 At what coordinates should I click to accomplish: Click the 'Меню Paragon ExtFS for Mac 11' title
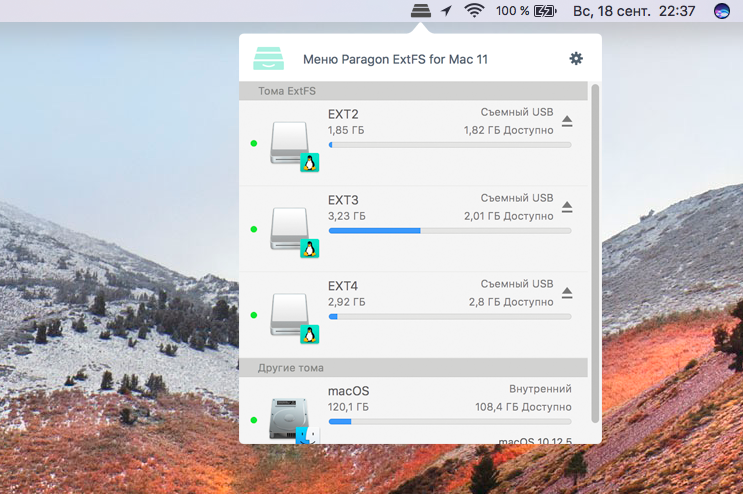[395, 59]
